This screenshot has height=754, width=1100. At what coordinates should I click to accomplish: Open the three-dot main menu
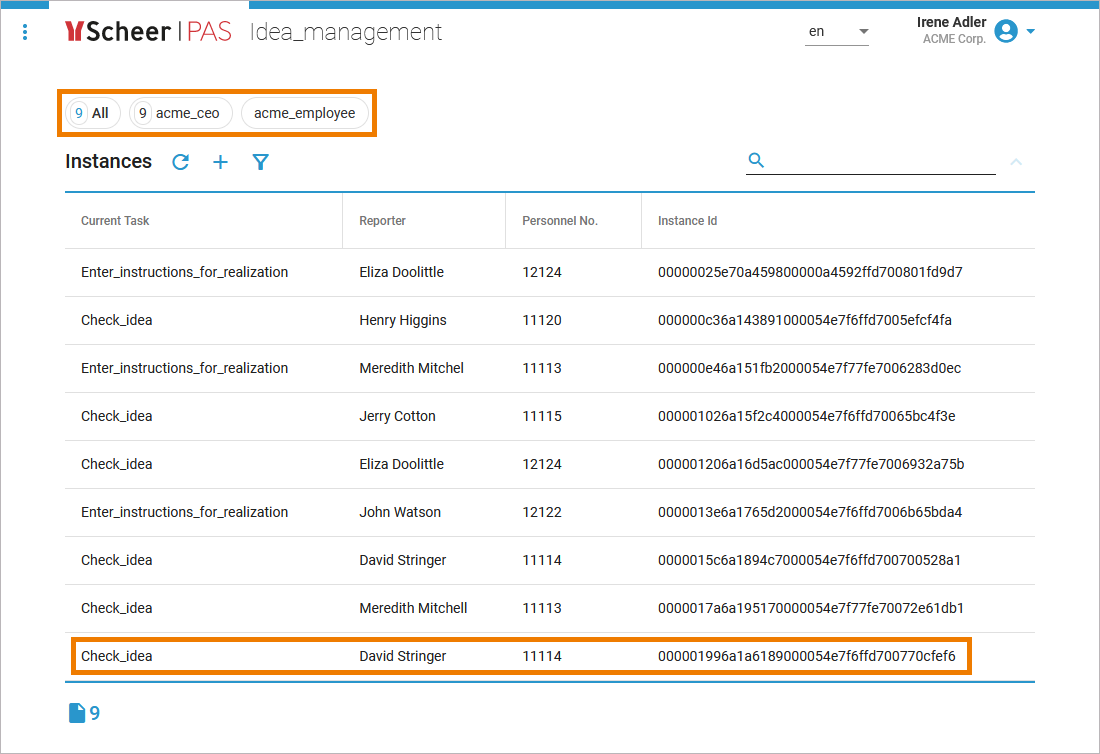[25, 32]
